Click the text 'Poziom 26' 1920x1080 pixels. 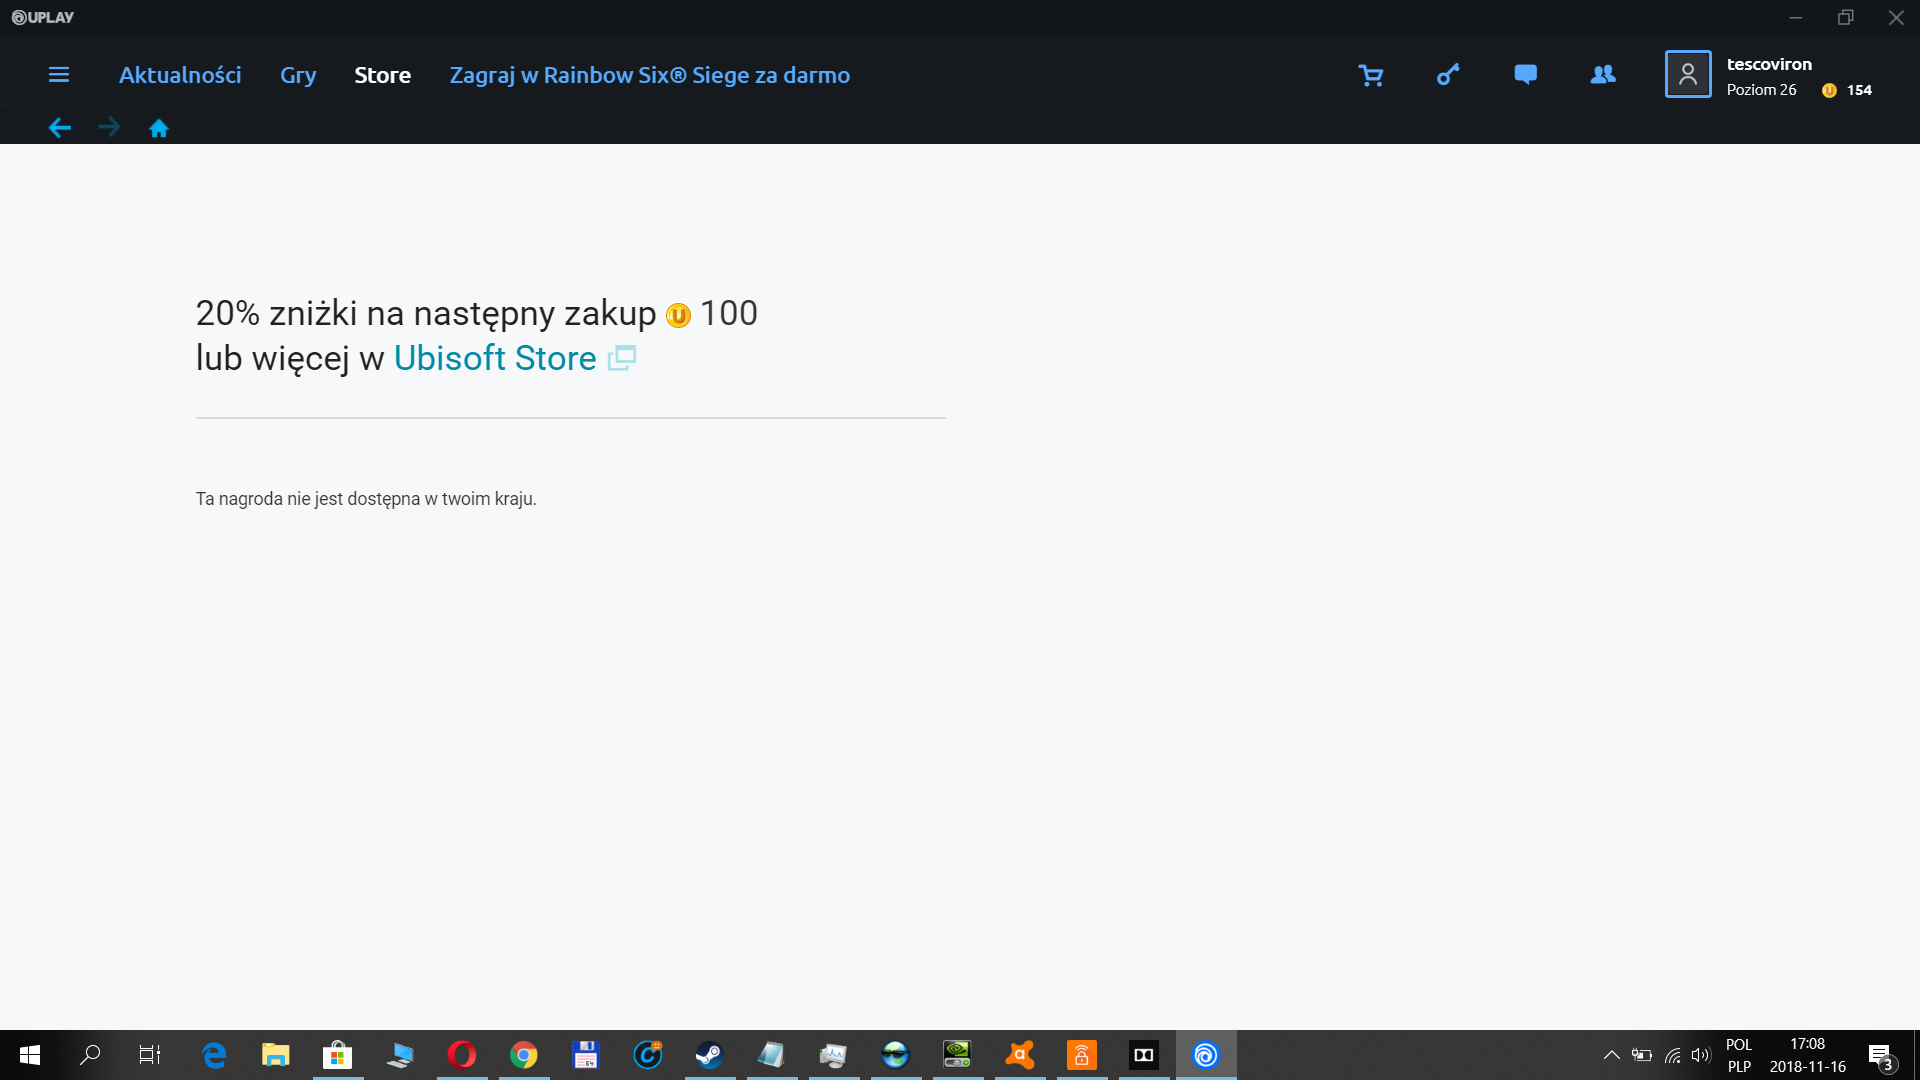click(x=1761, y=90)
